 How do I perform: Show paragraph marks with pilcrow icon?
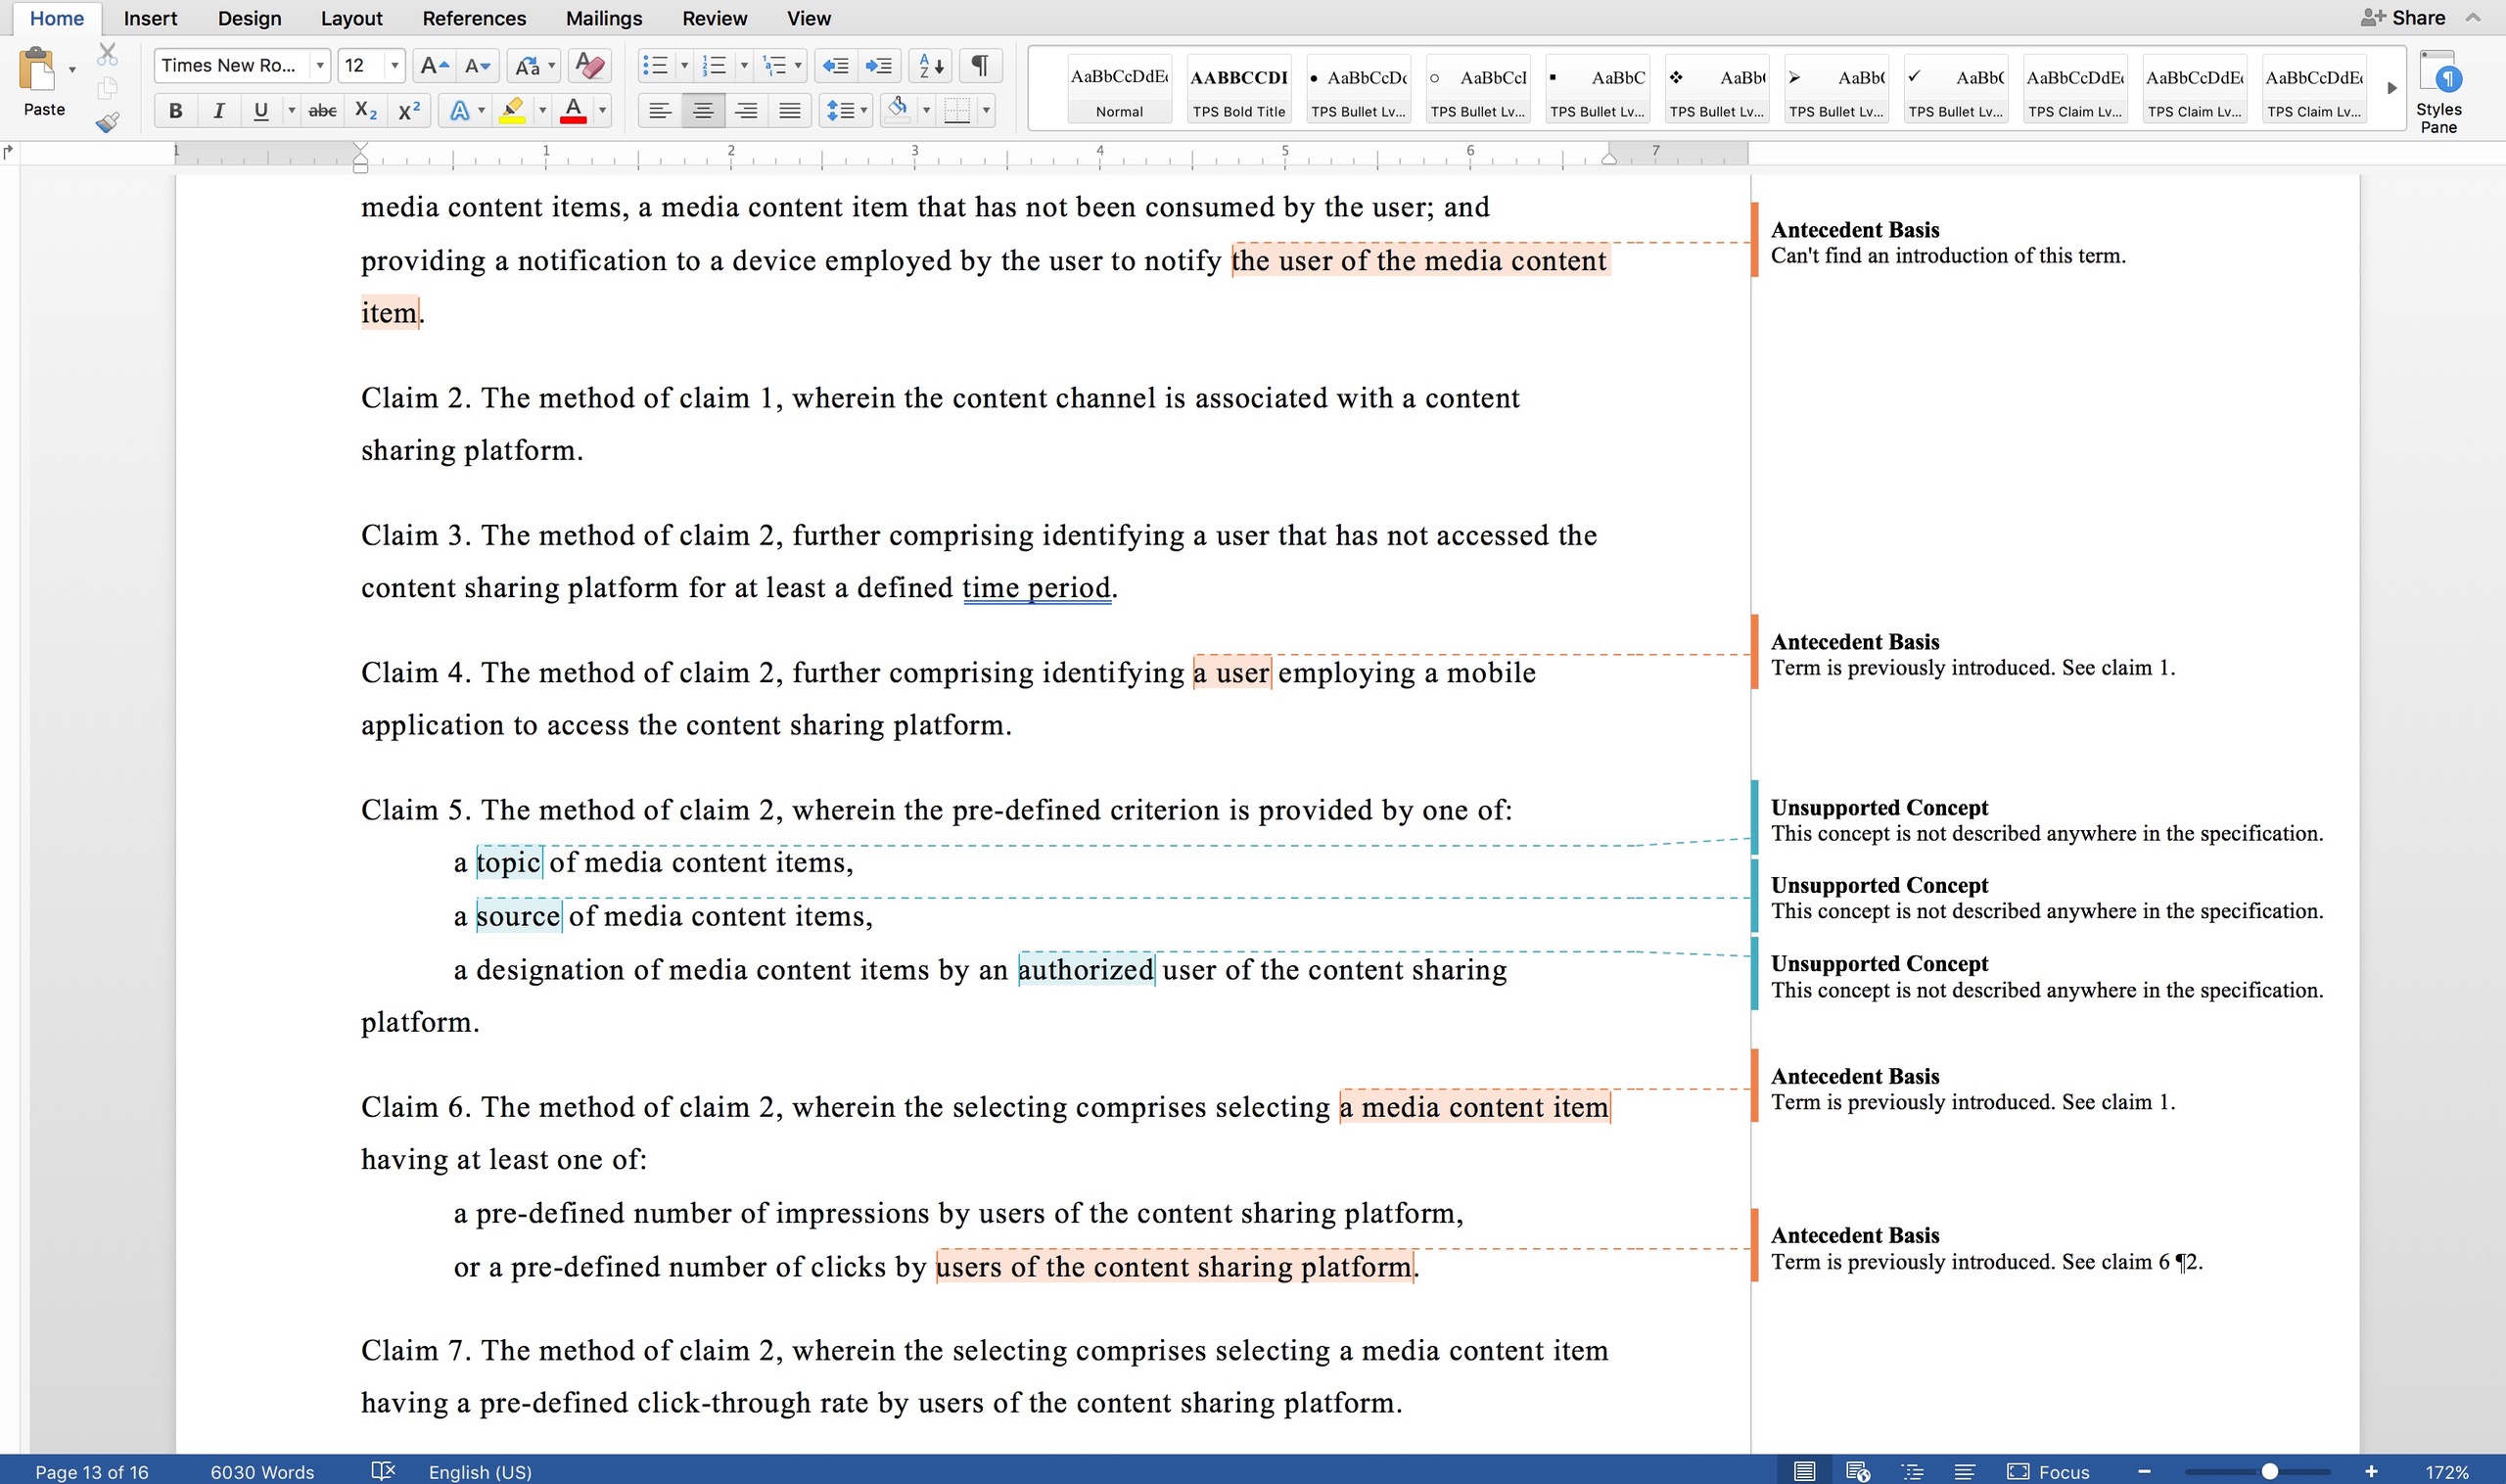point(980,66)
